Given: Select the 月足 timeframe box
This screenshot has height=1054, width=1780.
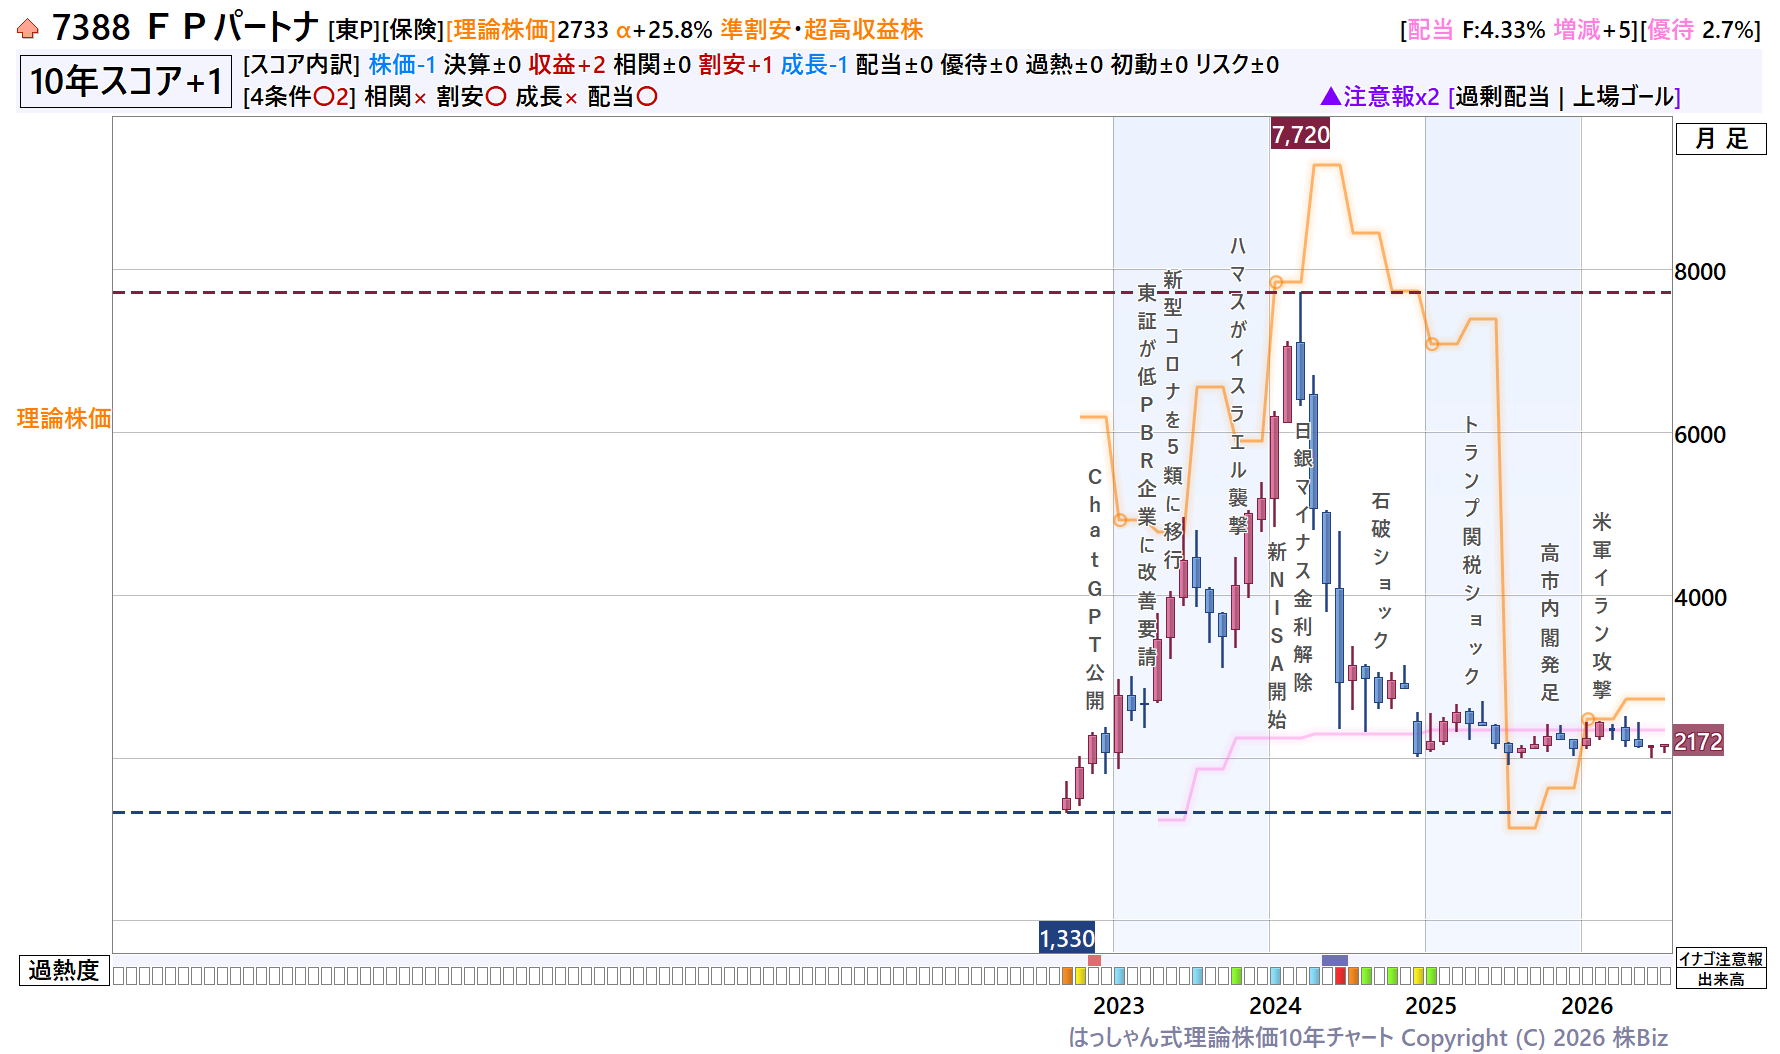Looking at the screenshot, I should 1721,139.
